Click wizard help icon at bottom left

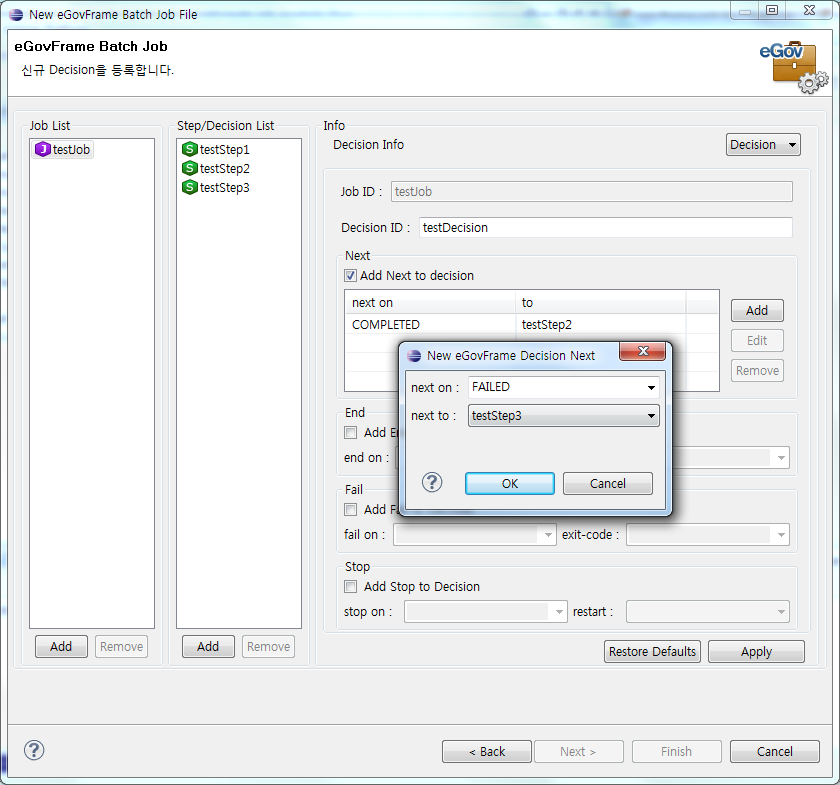coord(34,750)
